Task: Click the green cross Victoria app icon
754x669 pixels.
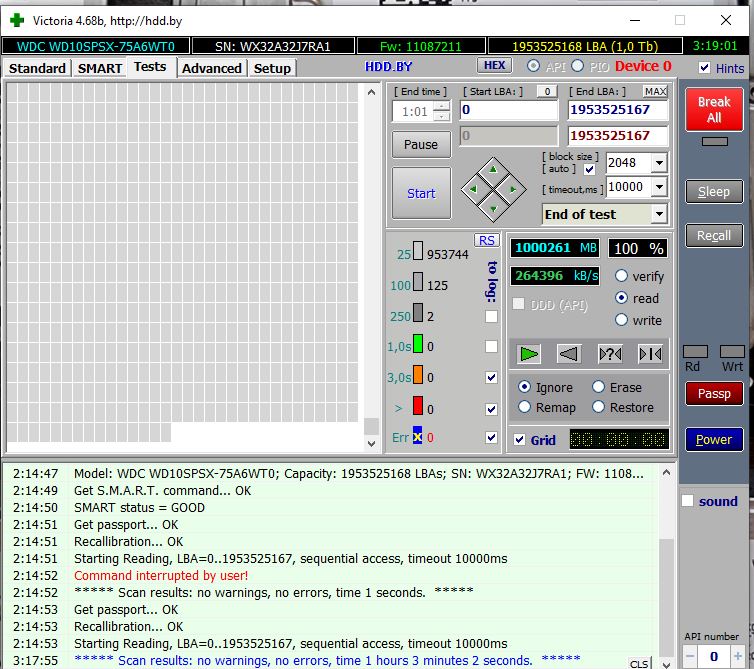Action: point(17,21)
